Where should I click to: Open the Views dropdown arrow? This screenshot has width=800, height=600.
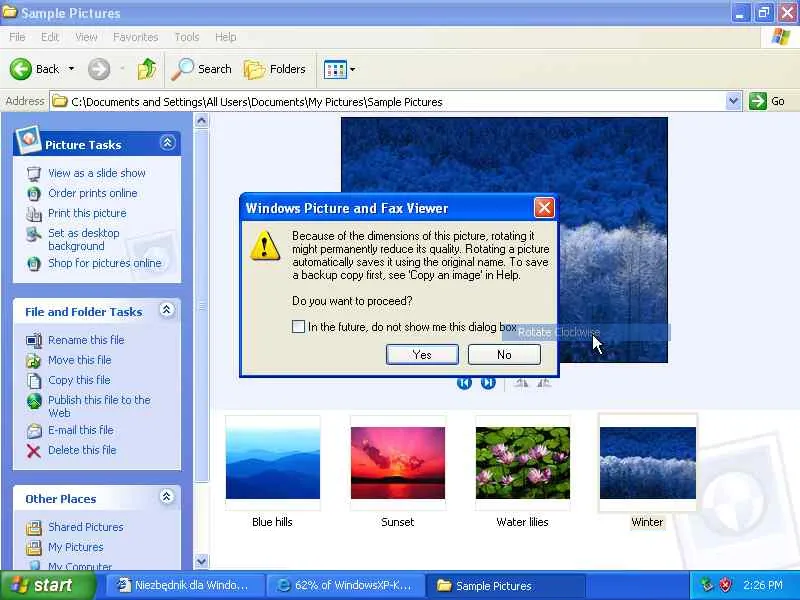[x=353, y=69]
